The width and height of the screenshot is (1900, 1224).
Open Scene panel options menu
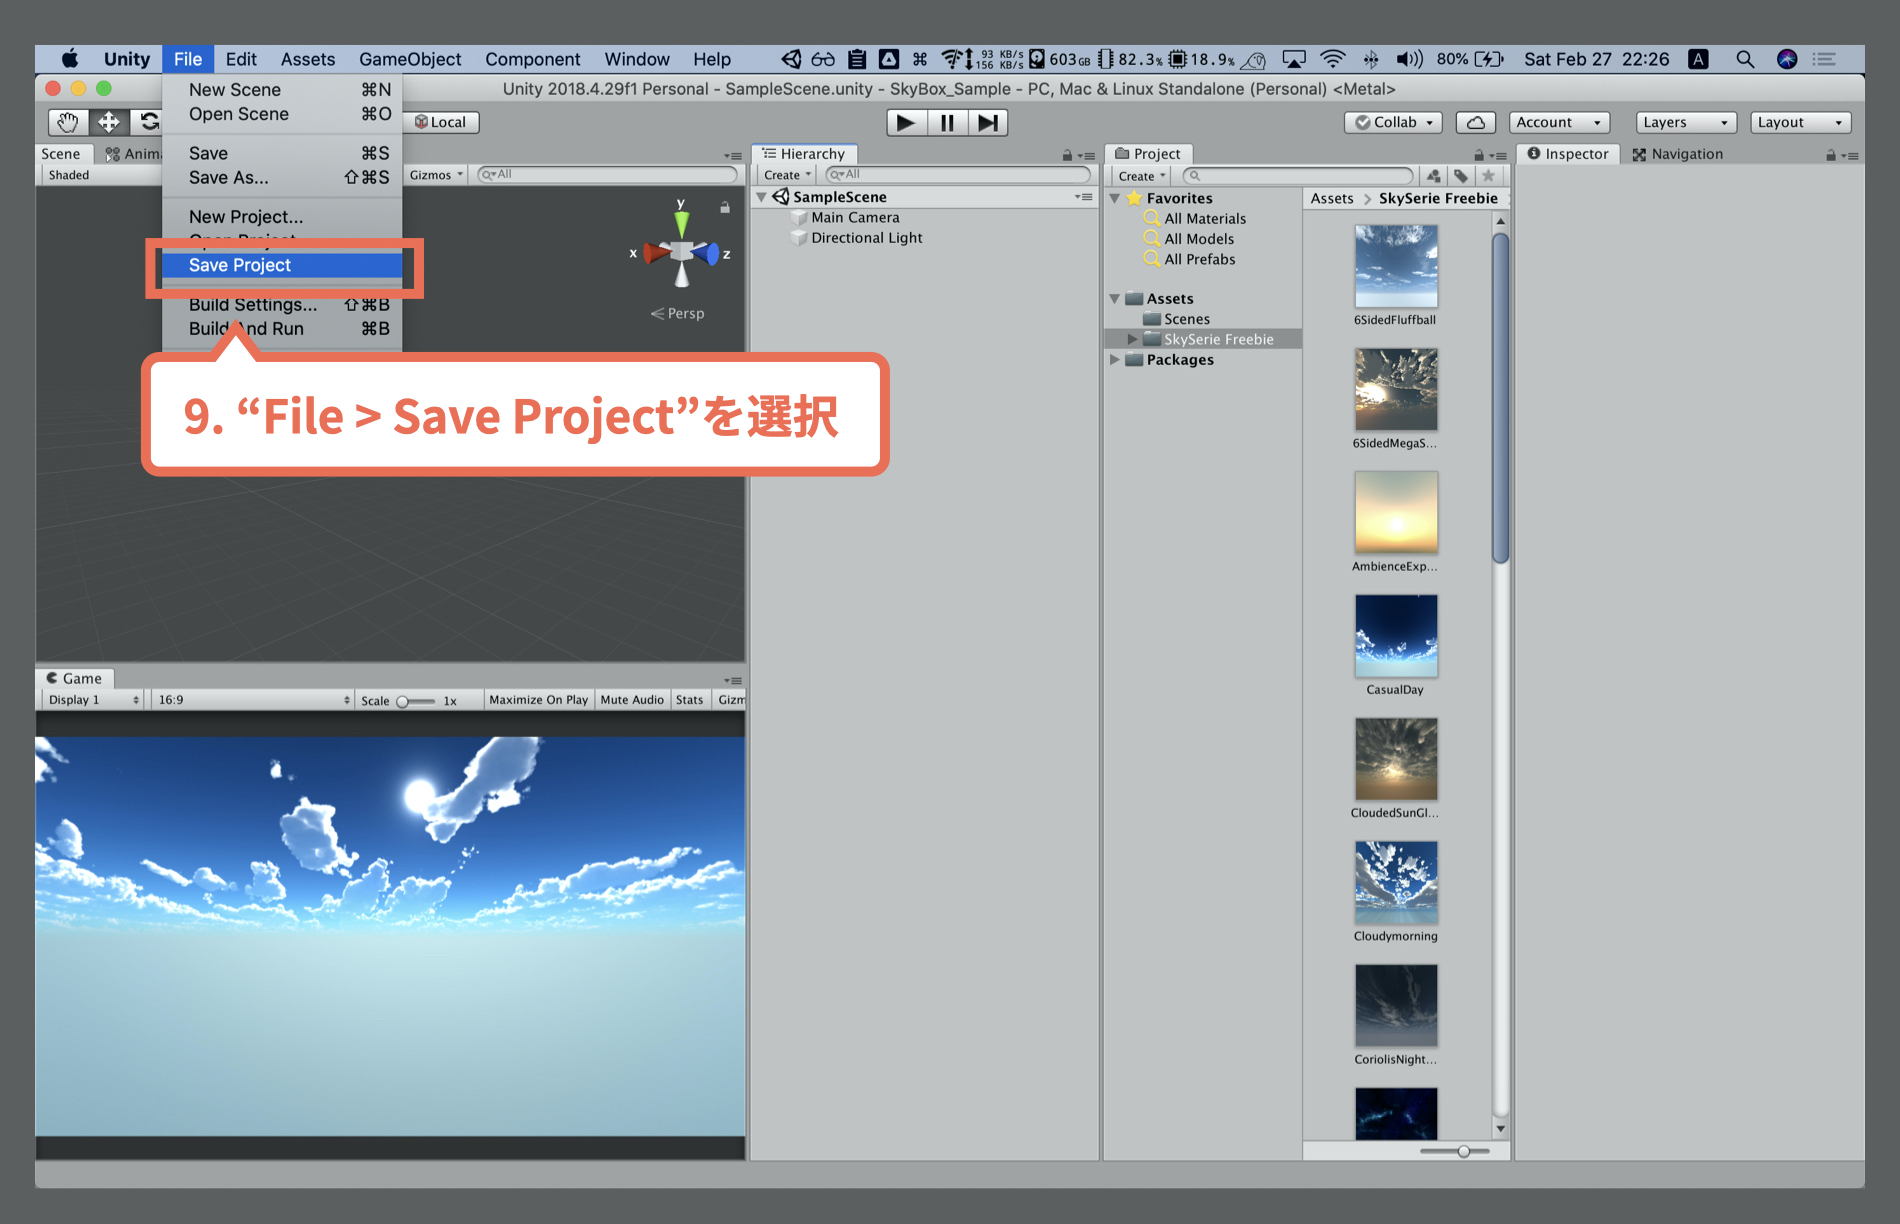tap(733, 155)
